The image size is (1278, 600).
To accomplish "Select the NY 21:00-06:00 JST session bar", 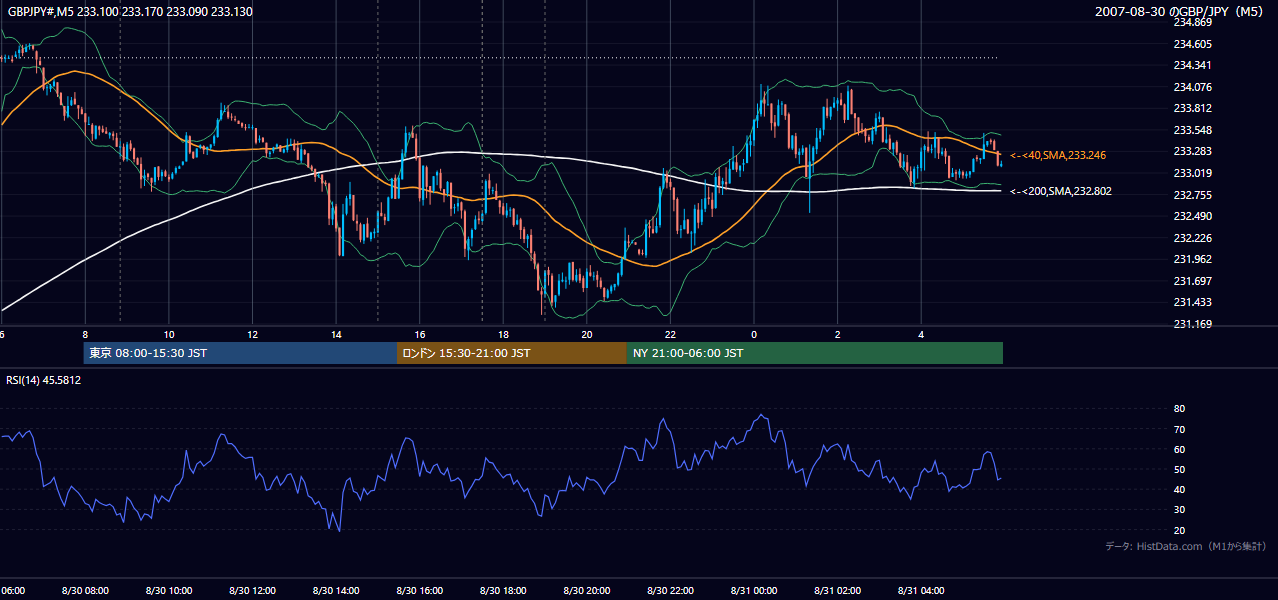I will 815,353.
